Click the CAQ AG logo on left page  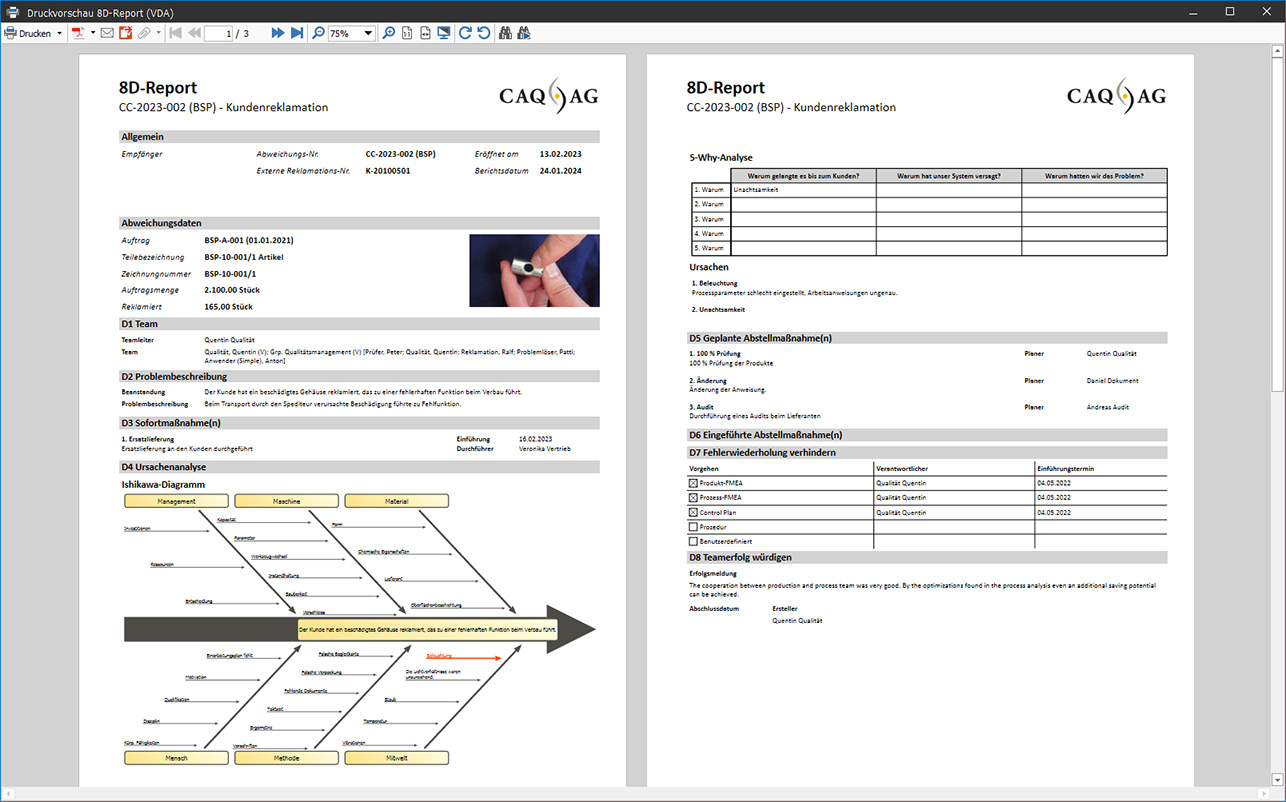point(548,96)
